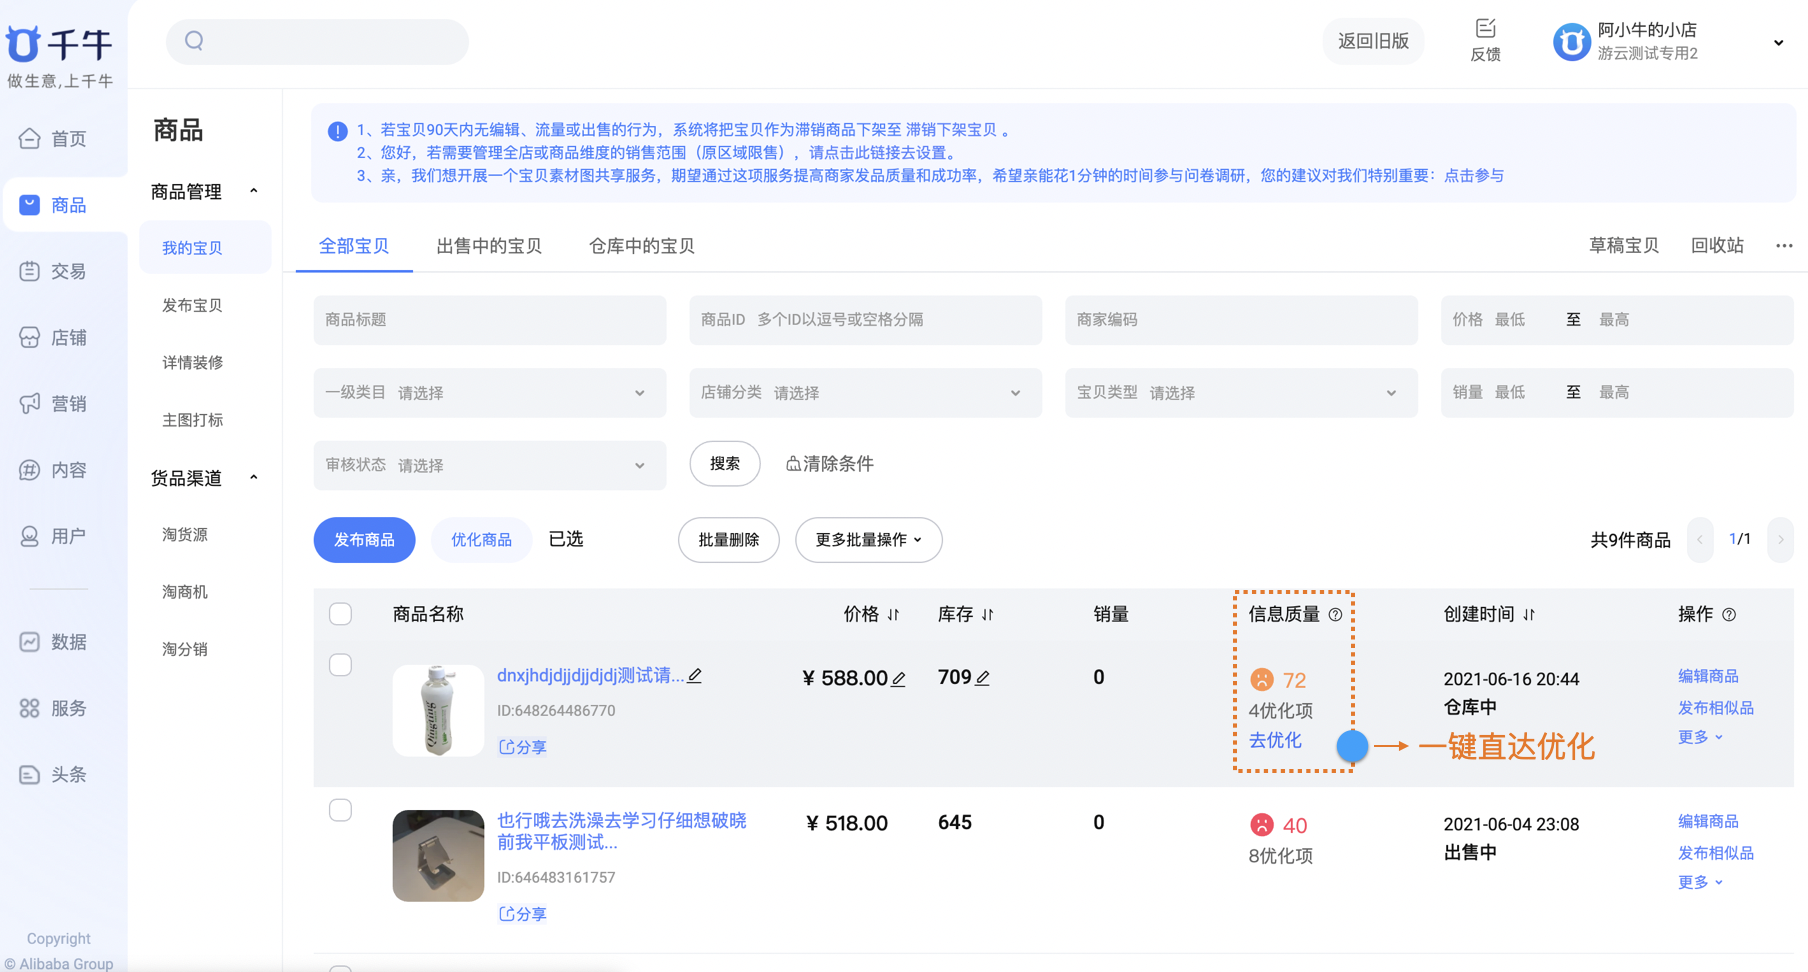The width and height of the screenshot is (1808, 972).
Task: Click edit pencil beside ¥ 588.00 price
Action: point(899,679)
